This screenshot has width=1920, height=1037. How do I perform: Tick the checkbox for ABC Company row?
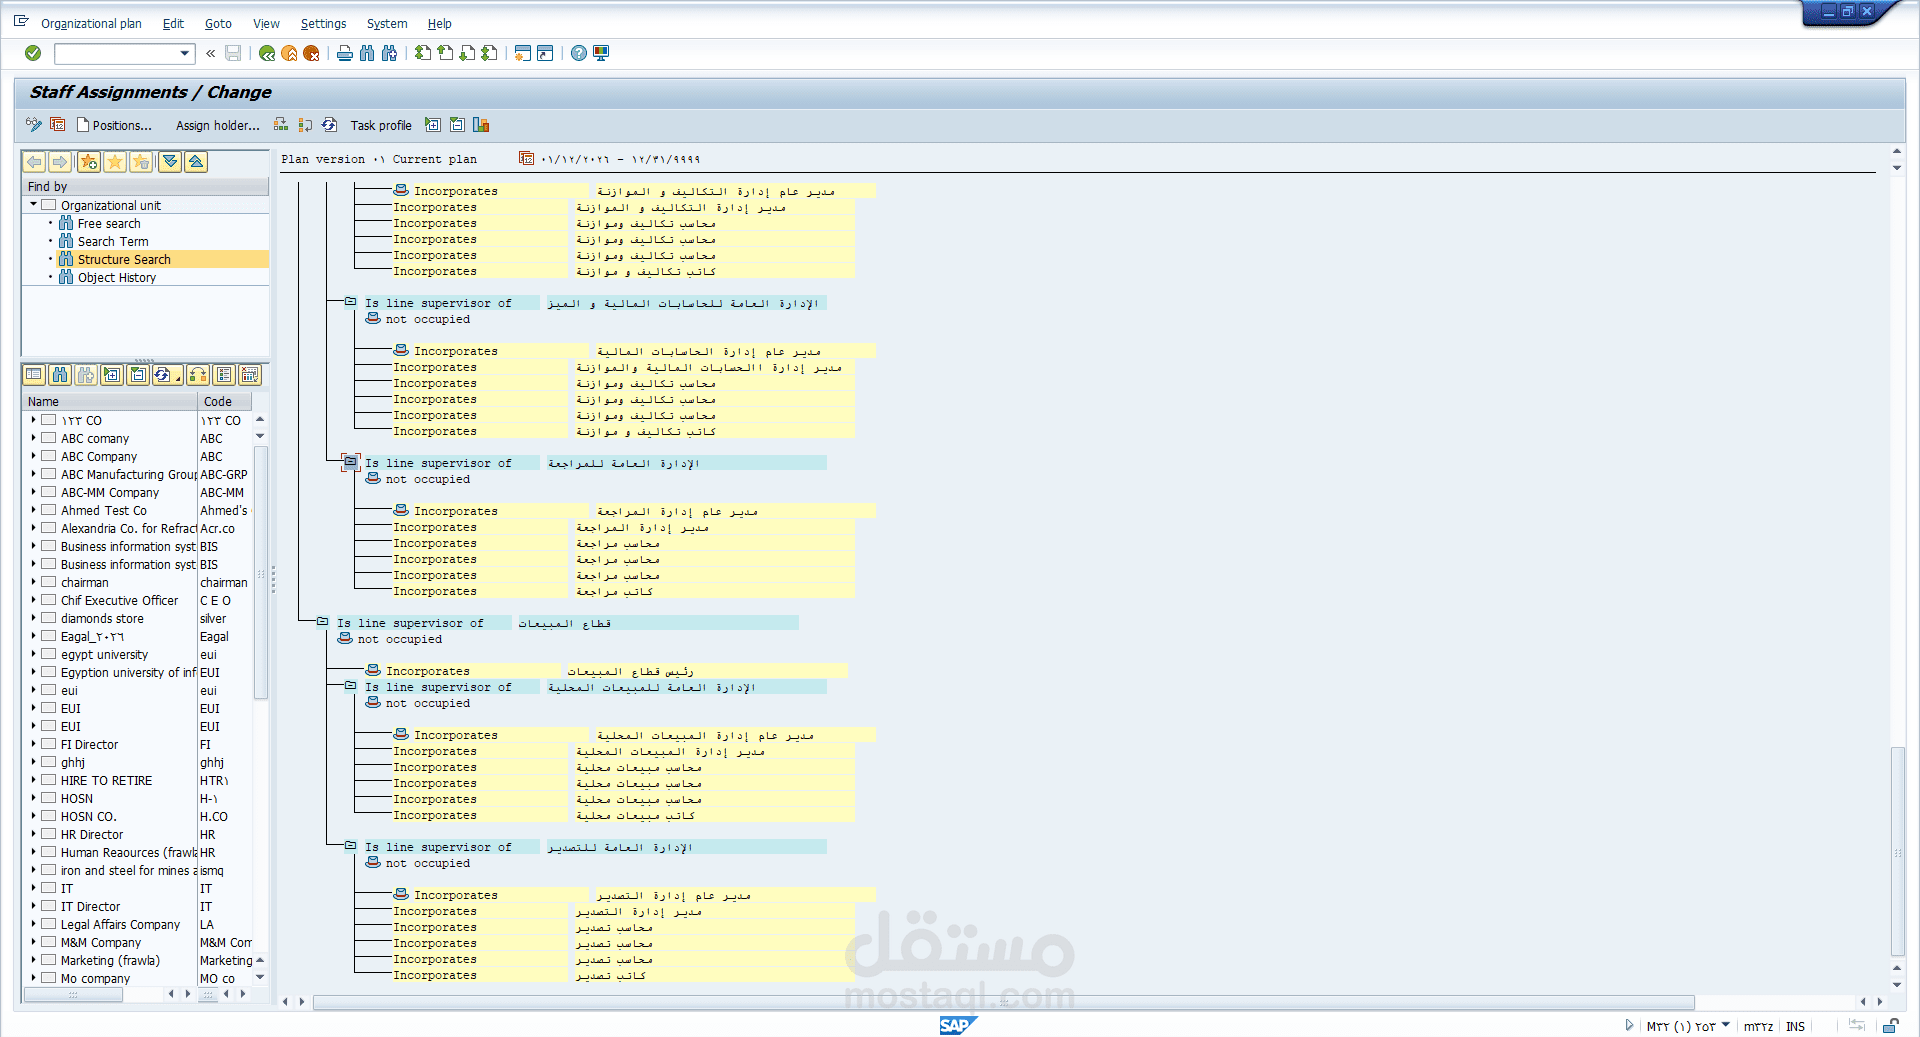coord(48,456)
